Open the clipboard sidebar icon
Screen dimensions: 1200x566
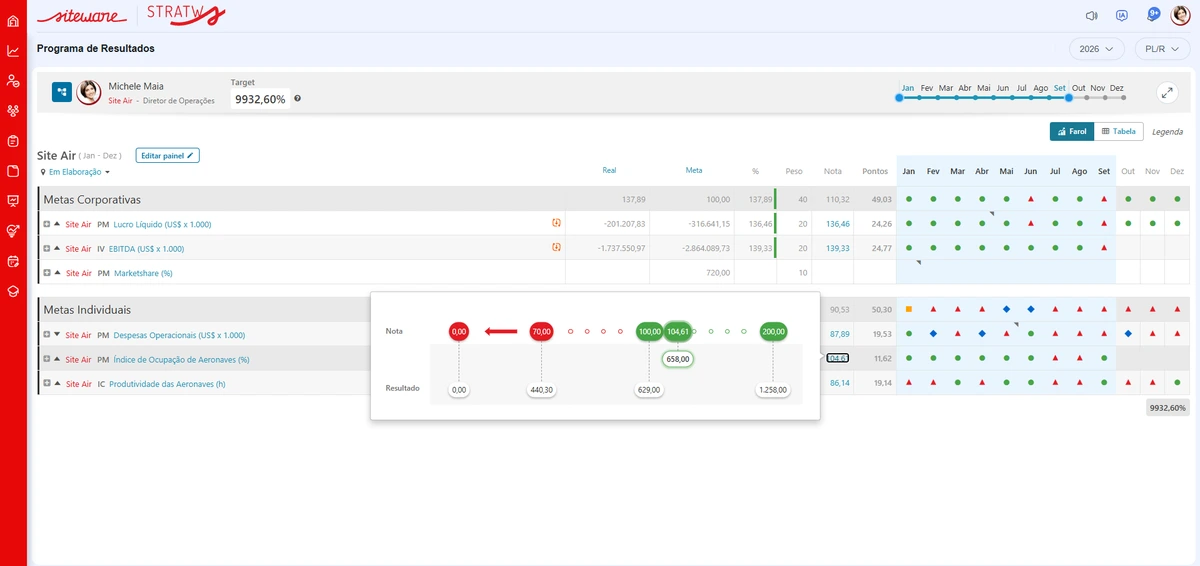(13, 141)
